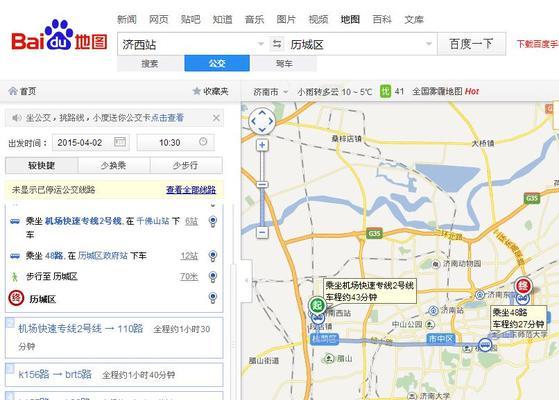Expand origin 济西站 suggestions dropdown

pyautogui.click(x=261, y=44)
